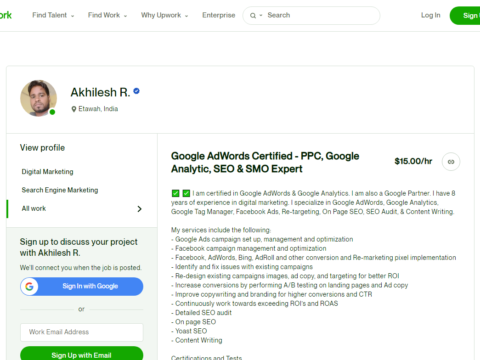Image resolution: width=480 pixels, height=360 pixels.
Task: Select the Digital Marketing profile tab
Action: 47,172
